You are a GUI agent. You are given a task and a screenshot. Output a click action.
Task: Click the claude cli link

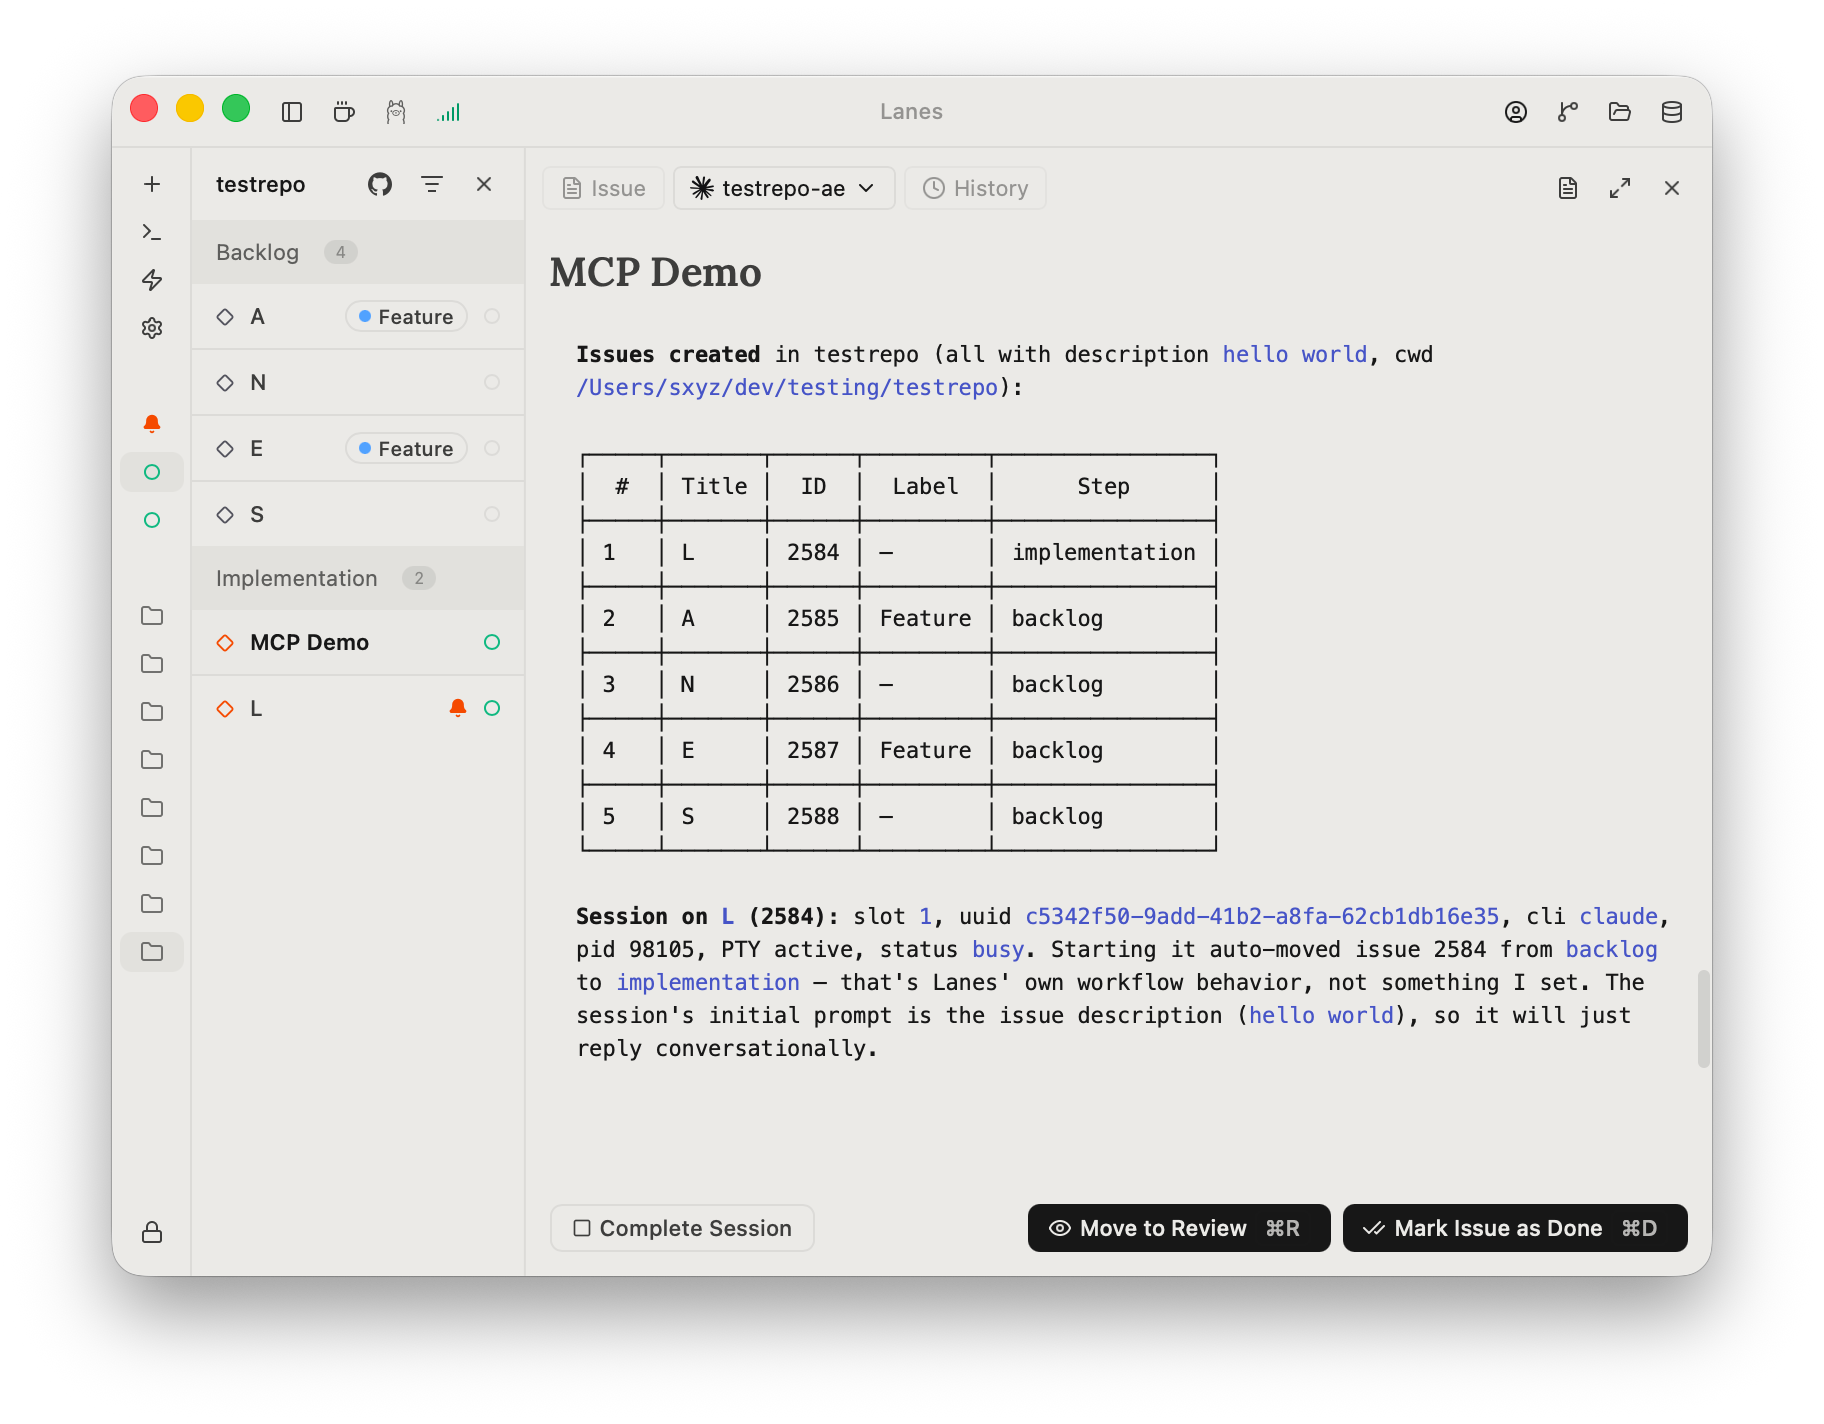(1618, 916)
